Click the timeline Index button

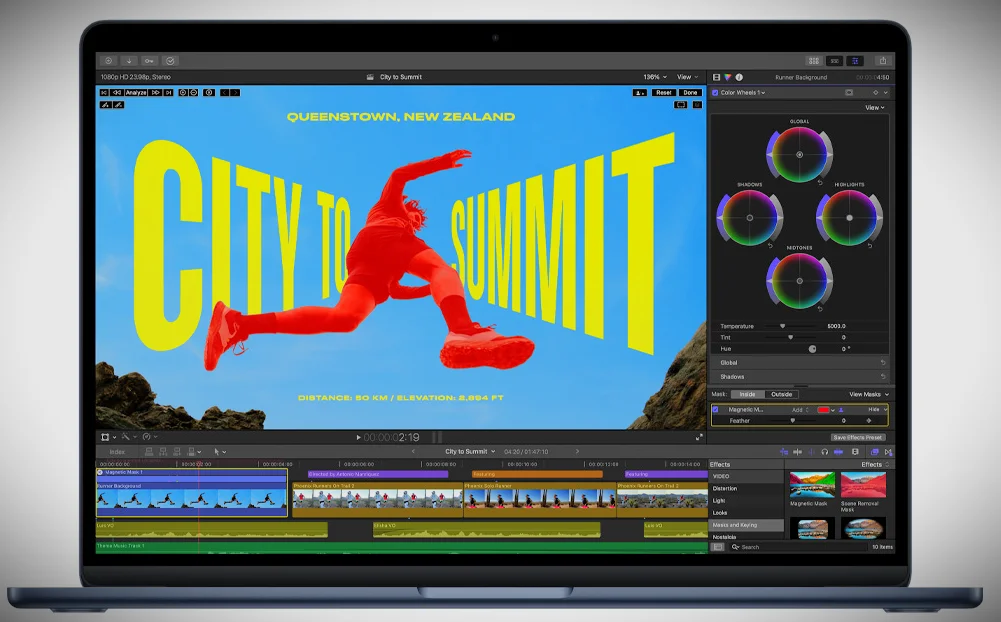[x=117, y=451]
